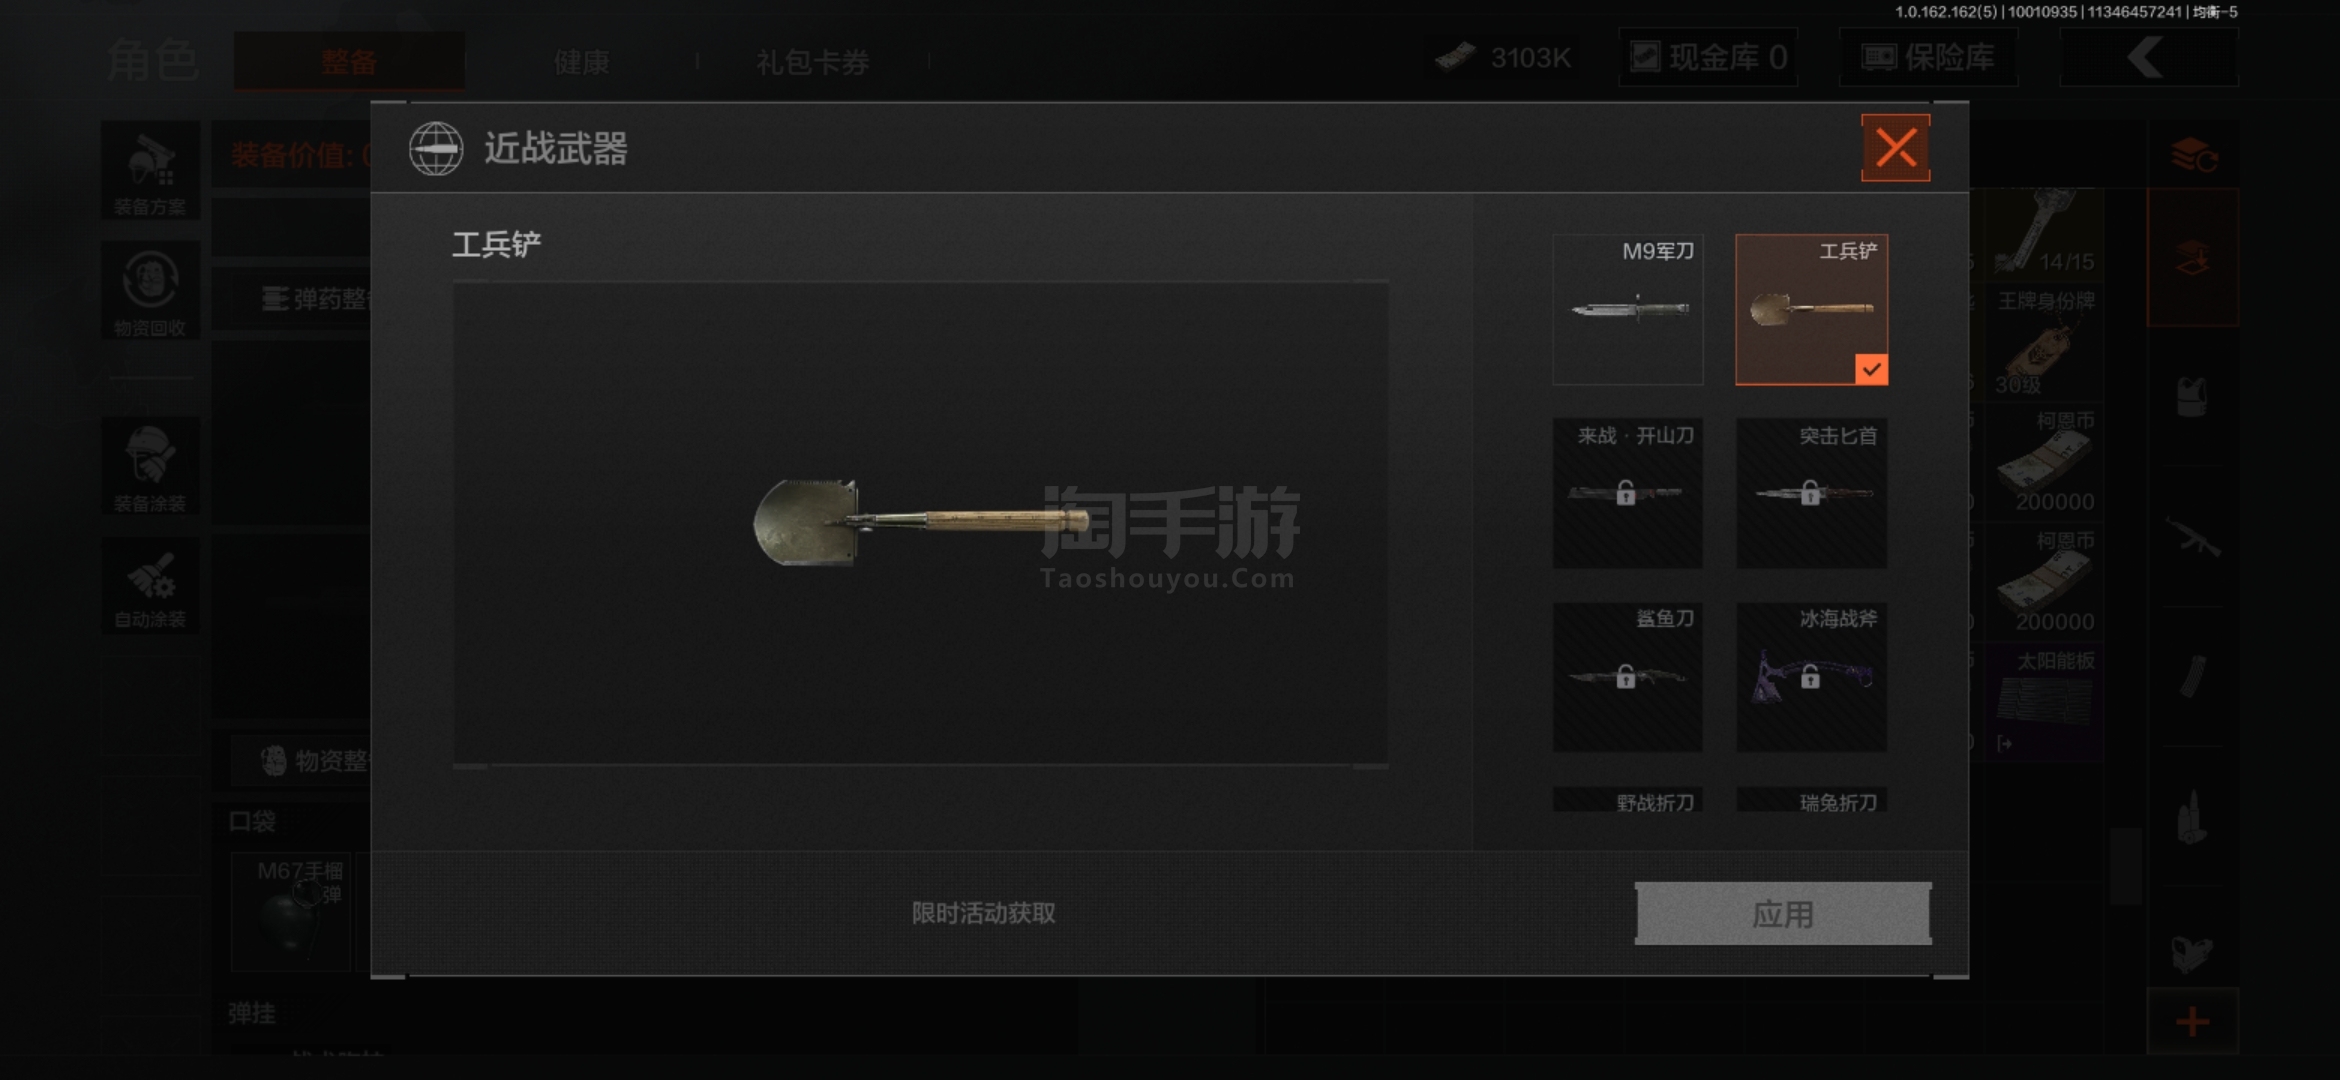Apply weapon with the 应用 button

(1783, 913)
